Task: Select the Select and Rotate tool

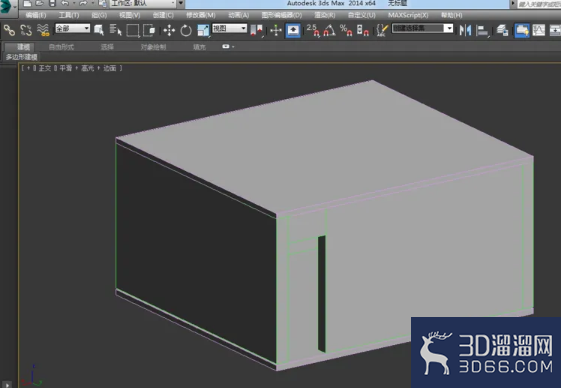Action: point(186,30)
